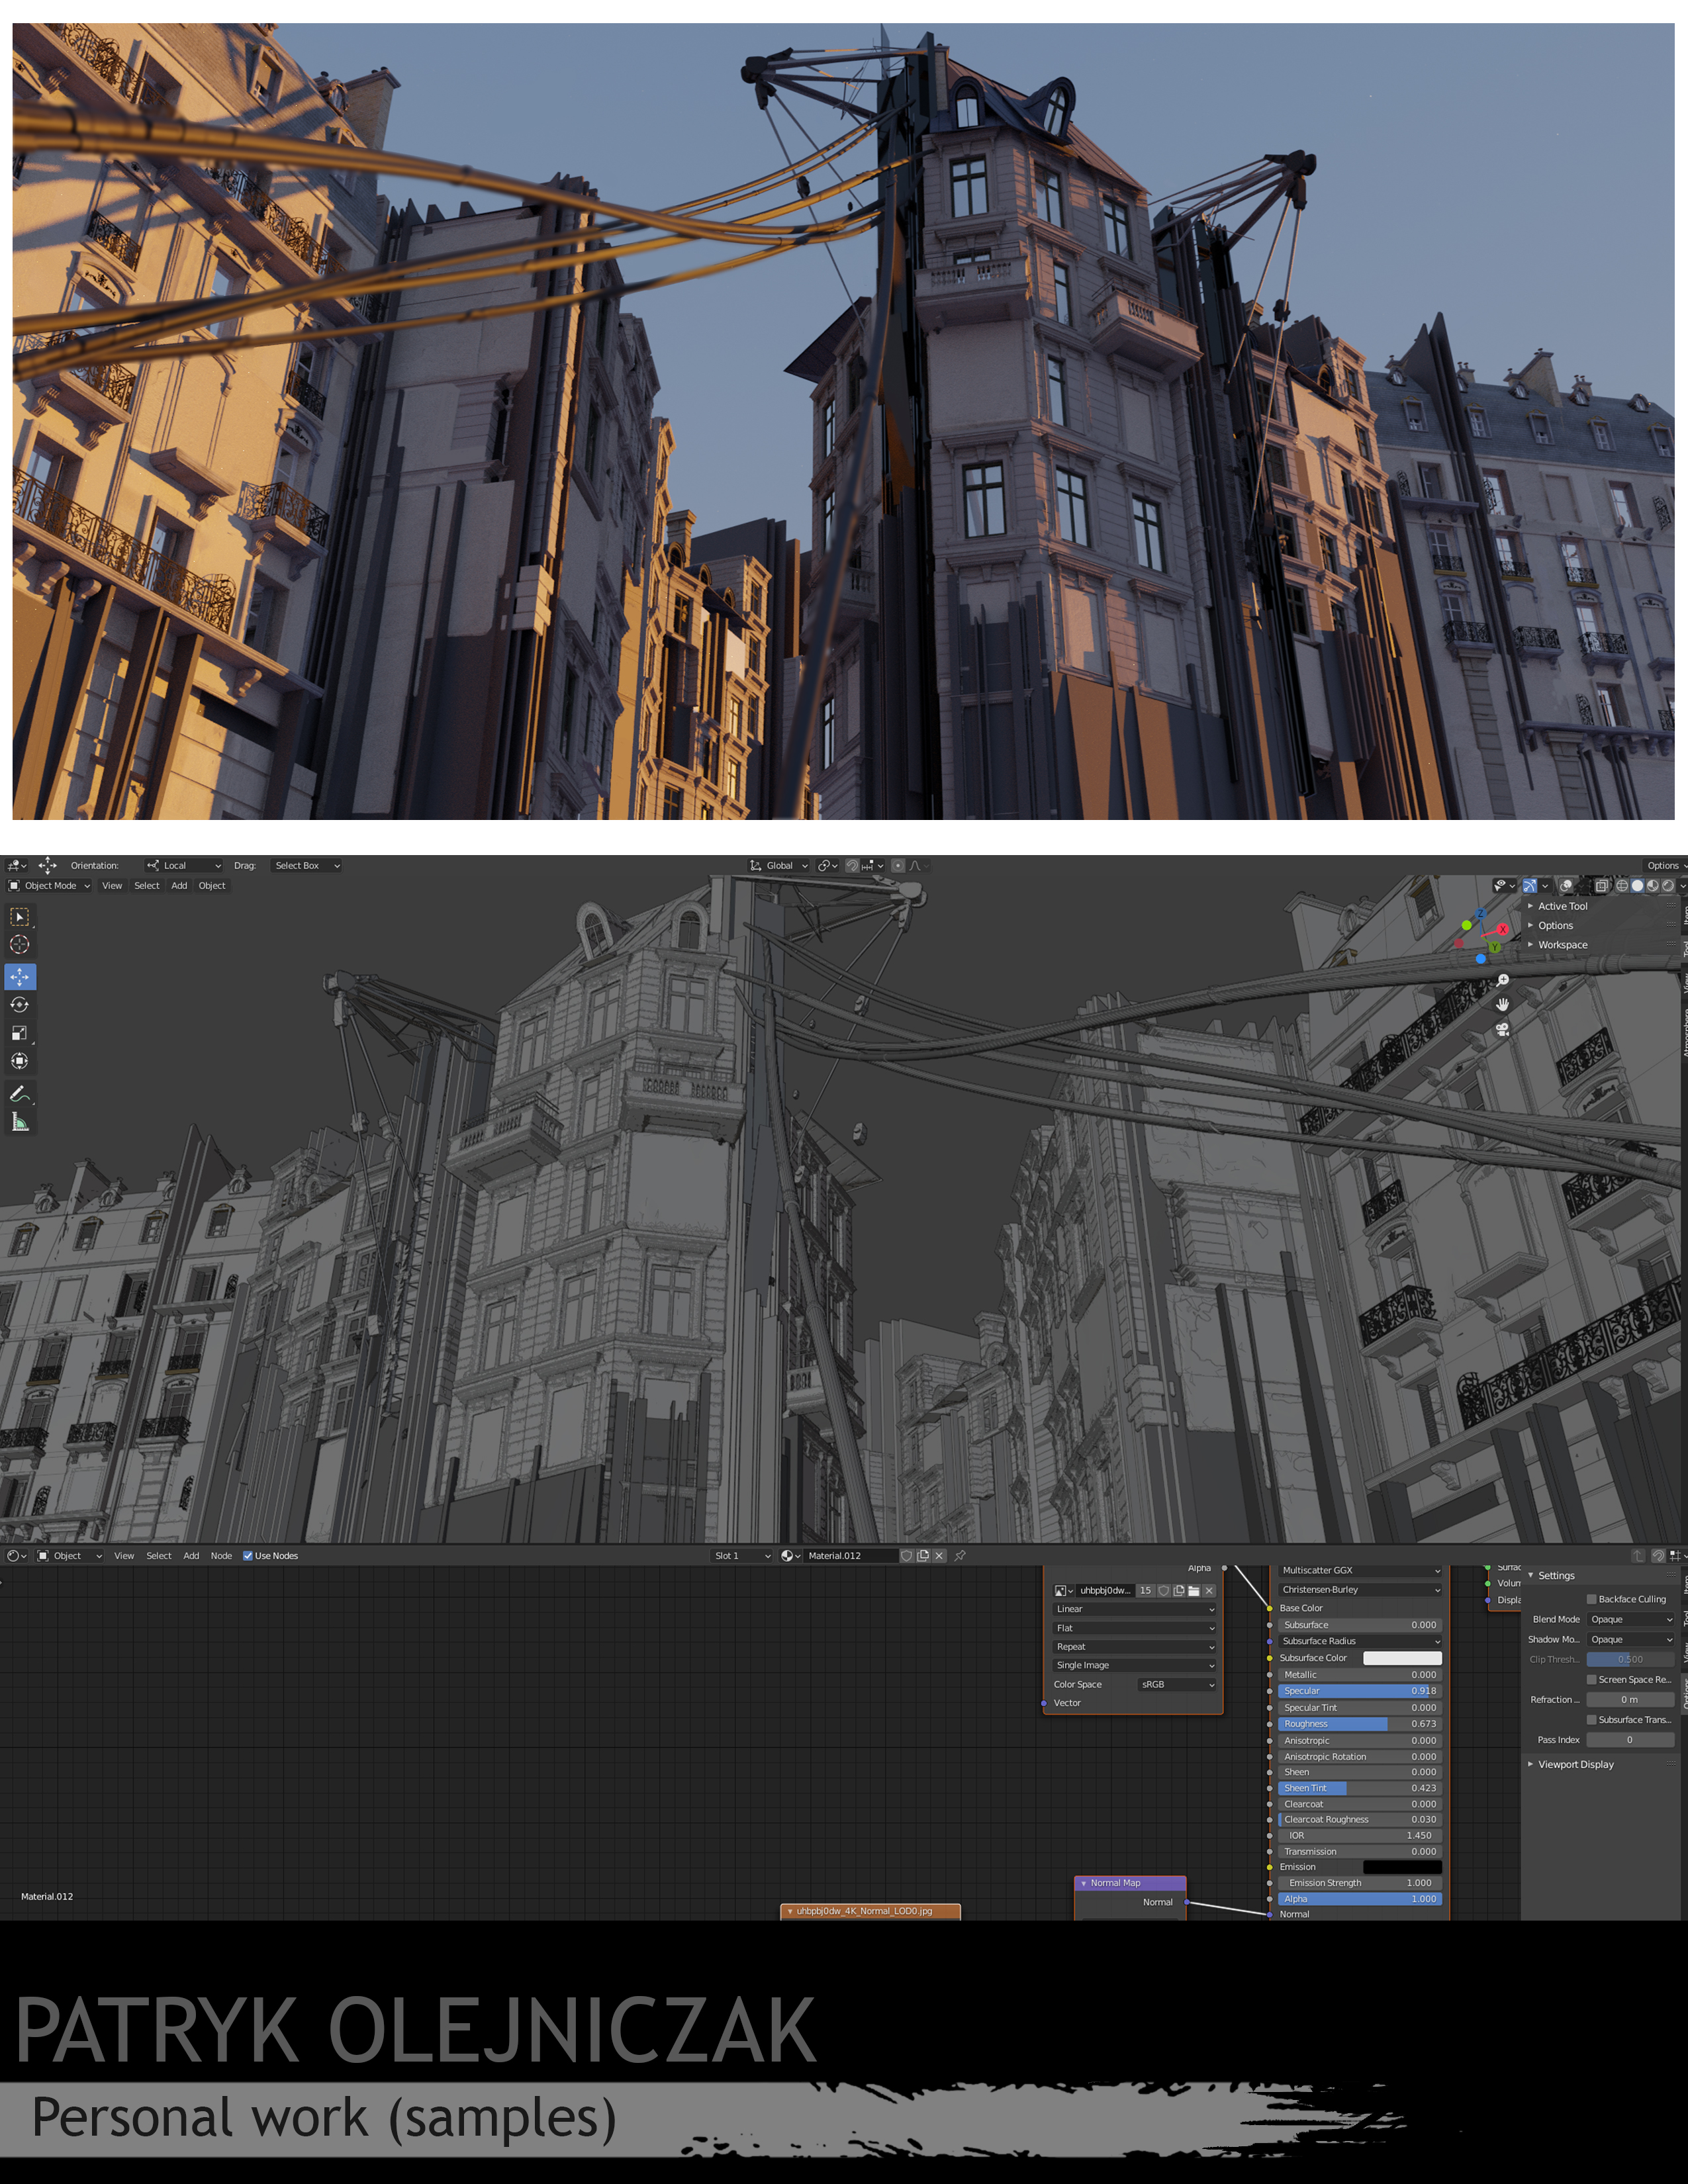Viewport: 1688px width, 2184px height.
Task: Open the Slot 1 dropdown
Action: coord(741,1555)
